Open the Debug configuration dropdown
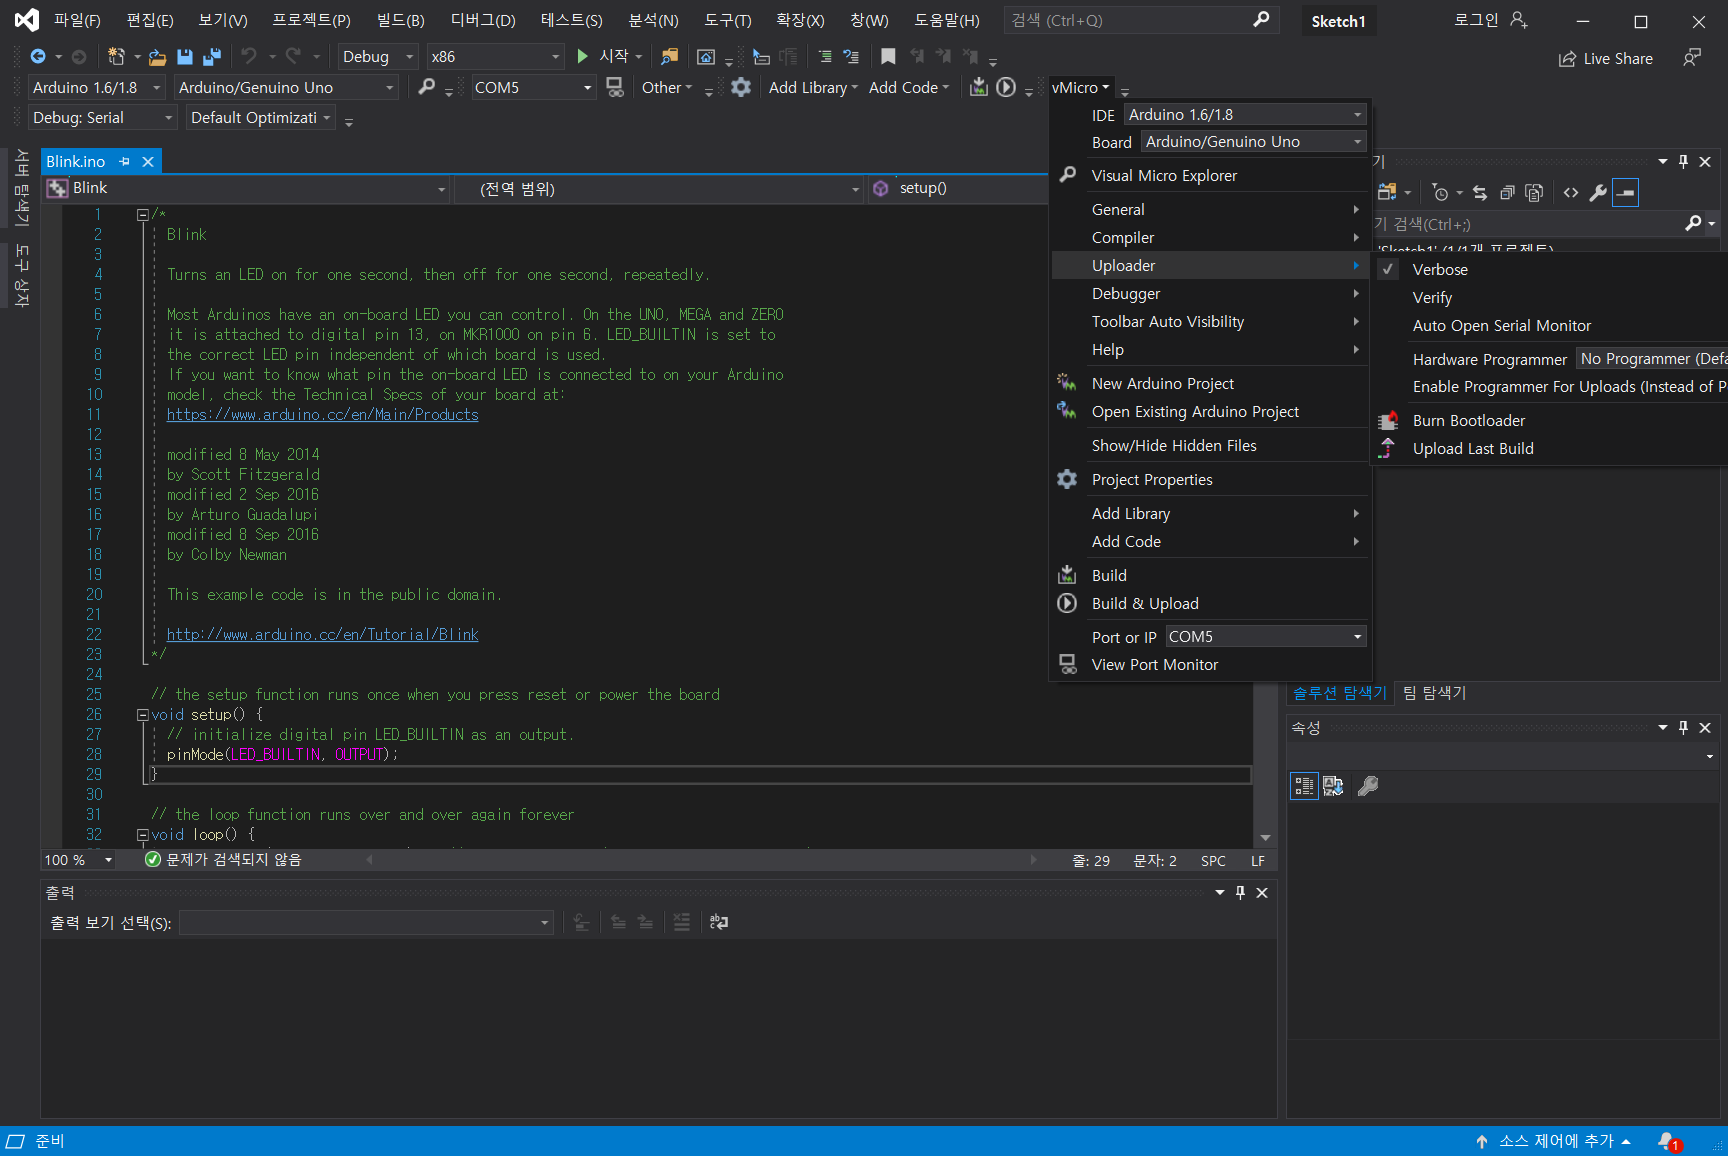 click(377, 57)
